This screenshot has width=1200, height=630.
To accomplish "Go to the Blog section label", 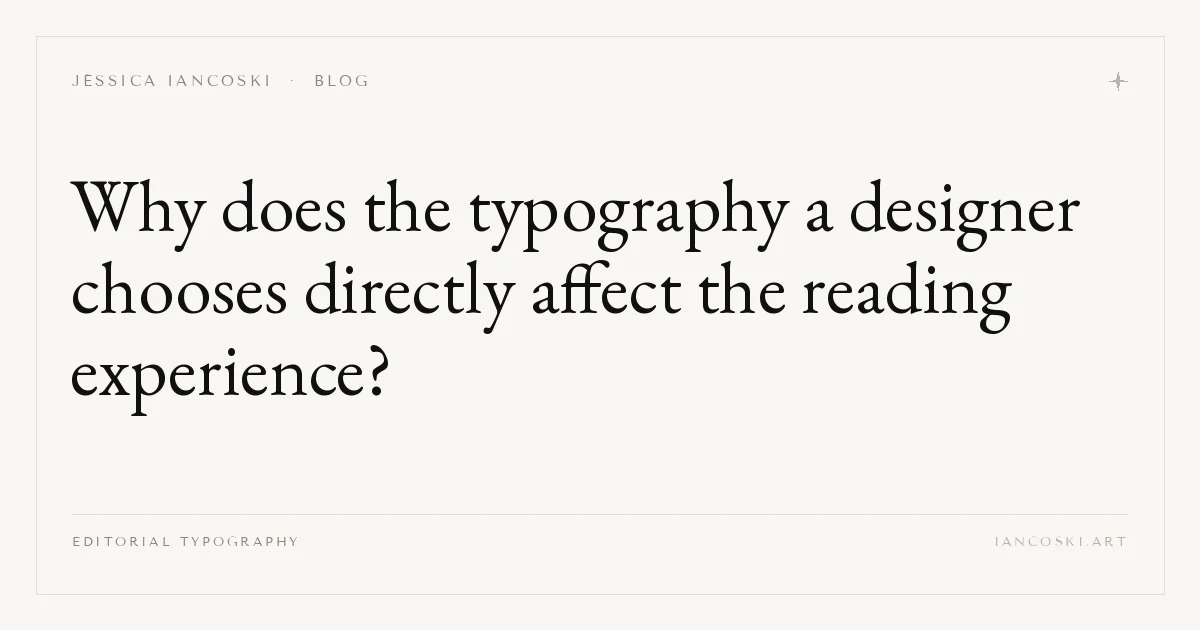I will [341, 81].
